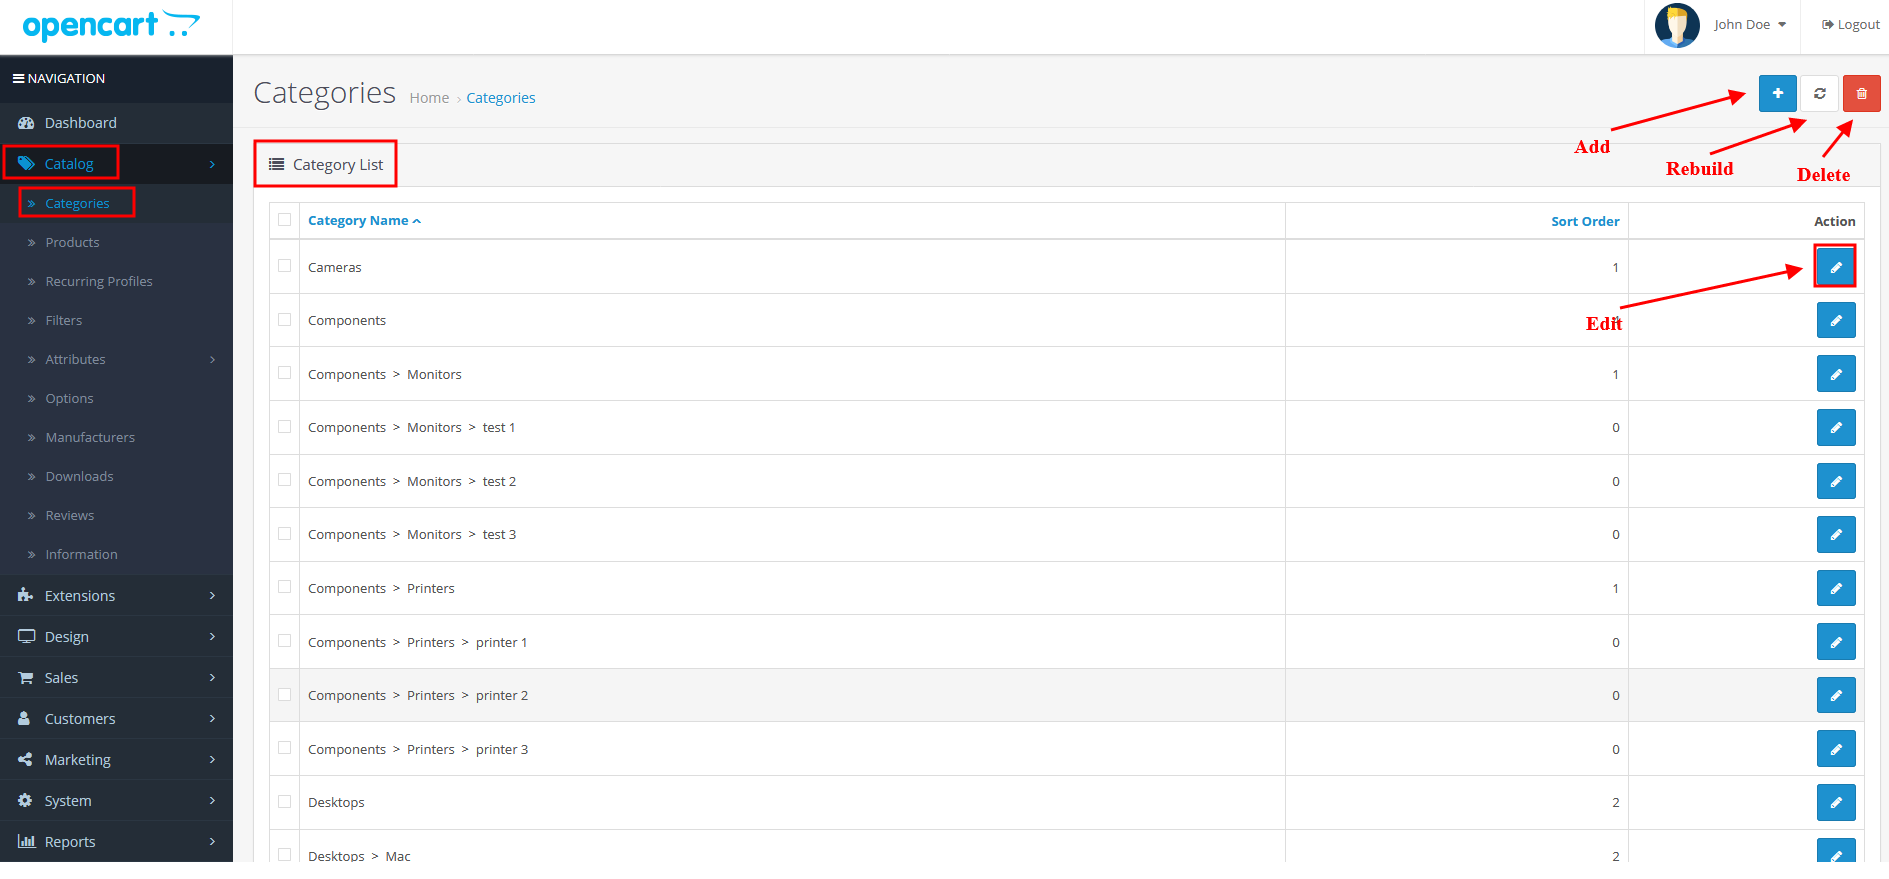Open edit for Components > Printers > printer 2
This screenshot has height=879, width=1889.
1835,695
